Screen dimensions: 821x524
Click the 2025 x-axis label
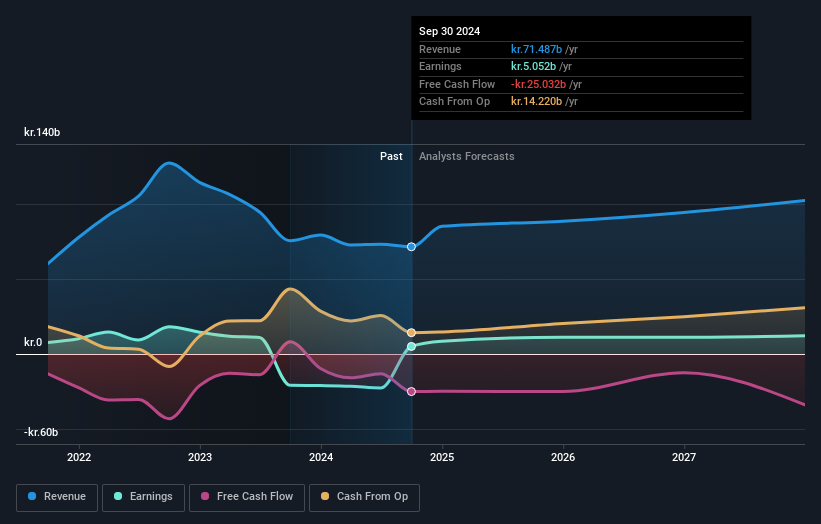pos(442,457)
